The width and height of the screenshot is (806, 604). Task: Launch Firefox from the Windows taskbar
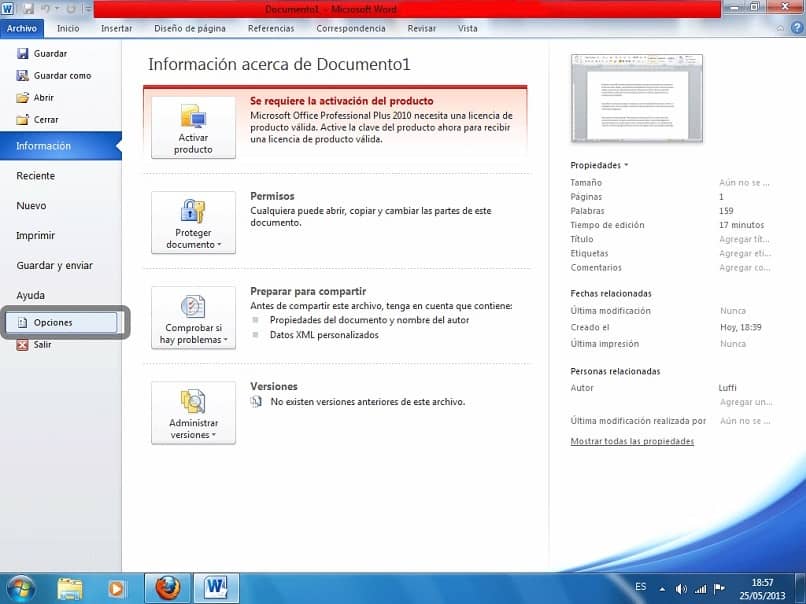point(167,587)
